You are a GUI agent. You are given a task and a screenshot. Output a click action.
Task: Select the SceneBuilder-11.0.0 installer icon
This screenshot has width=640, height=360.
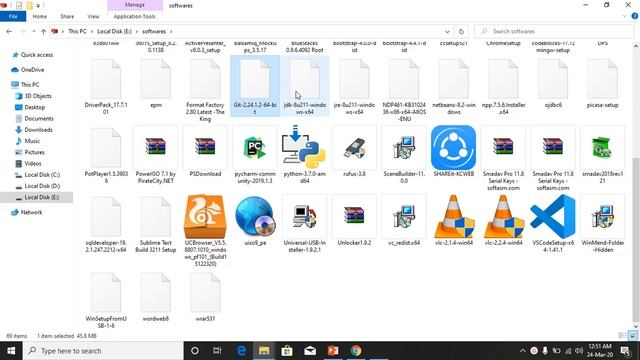pyautogui.click(x=404, y=147)
